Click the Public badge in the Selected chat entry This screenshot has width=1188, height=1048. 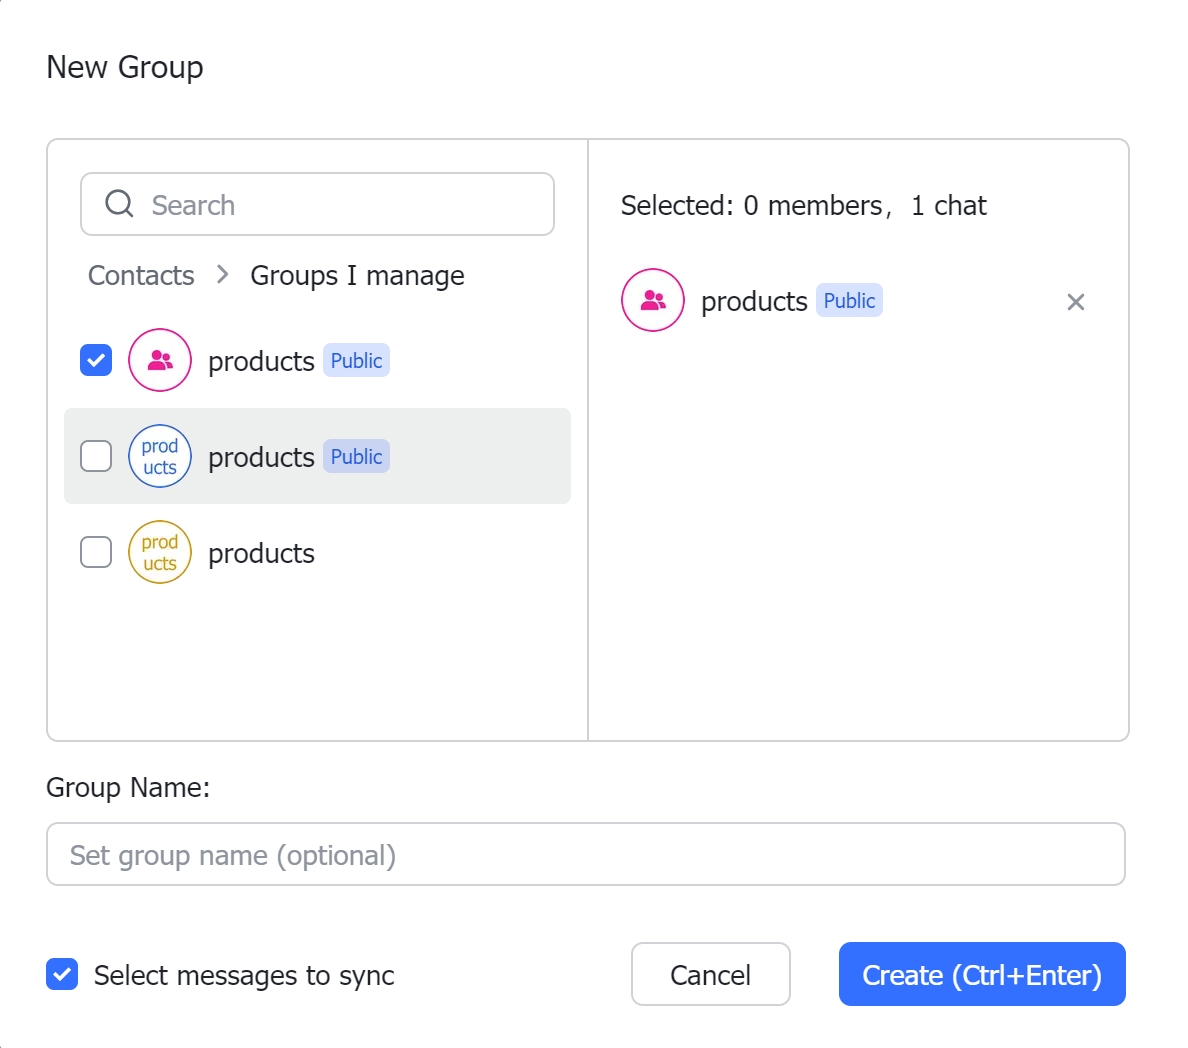click(849, 300)
